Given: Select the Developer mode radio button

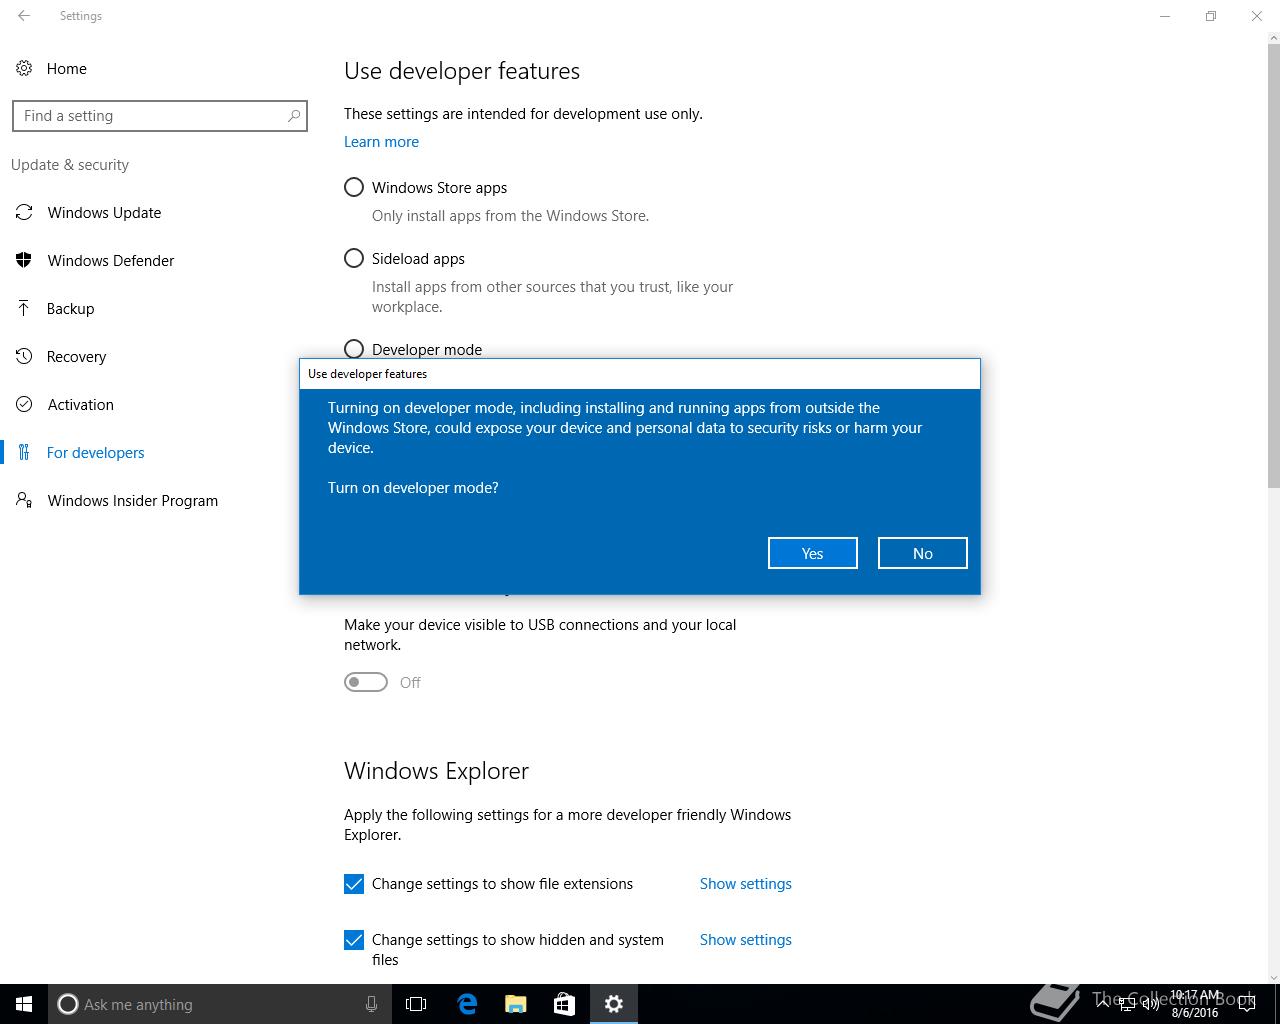Looking at the screenshot, I should pyautogui.click(x=354, y=349).
